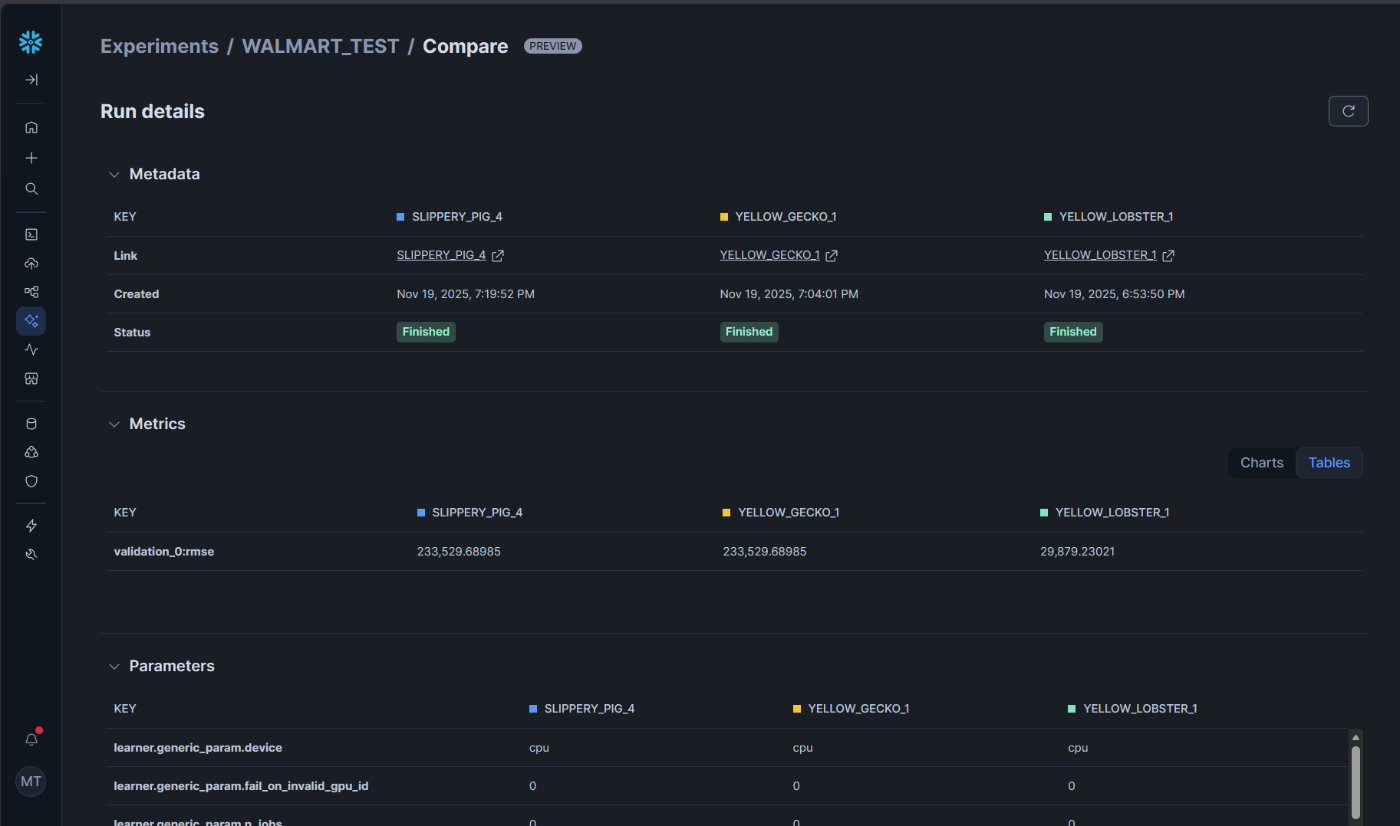Screen dimensions: 1400x826
Task: Switch metrics view to Tables
Action: 1329,463
